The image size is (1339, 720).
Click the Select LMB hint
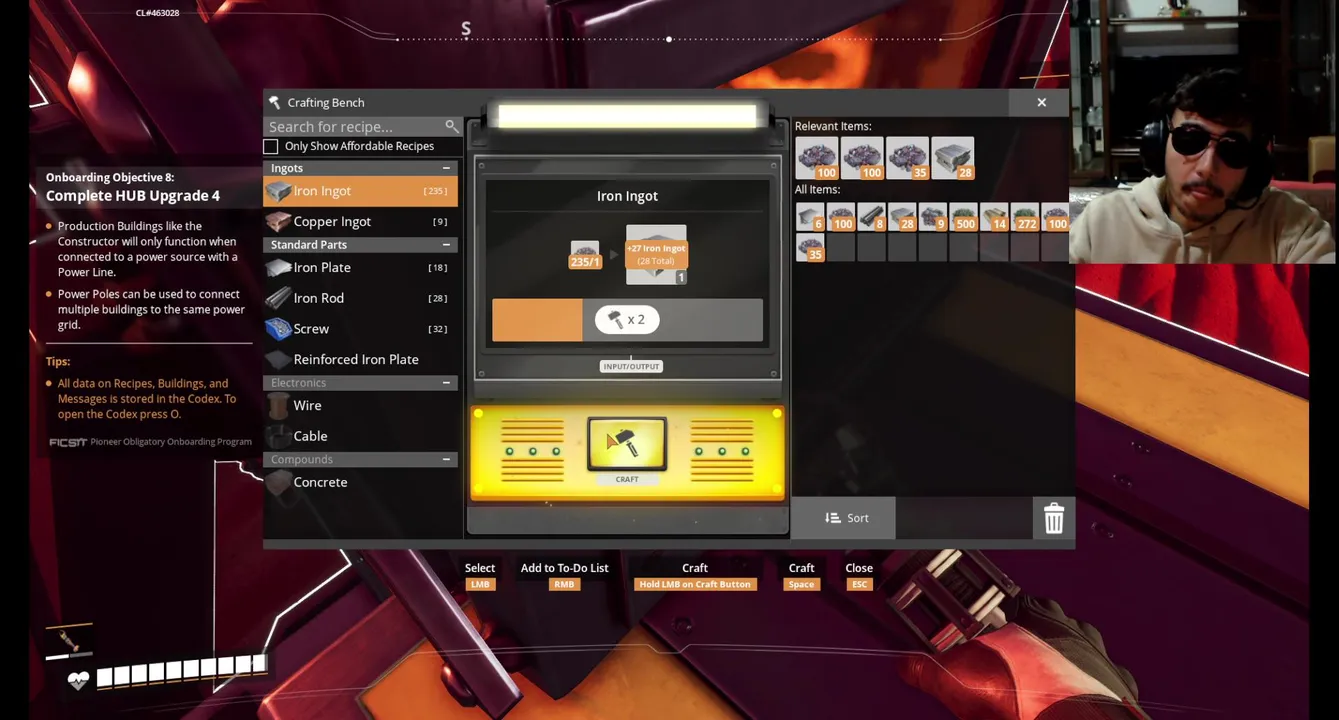point(480,576)
